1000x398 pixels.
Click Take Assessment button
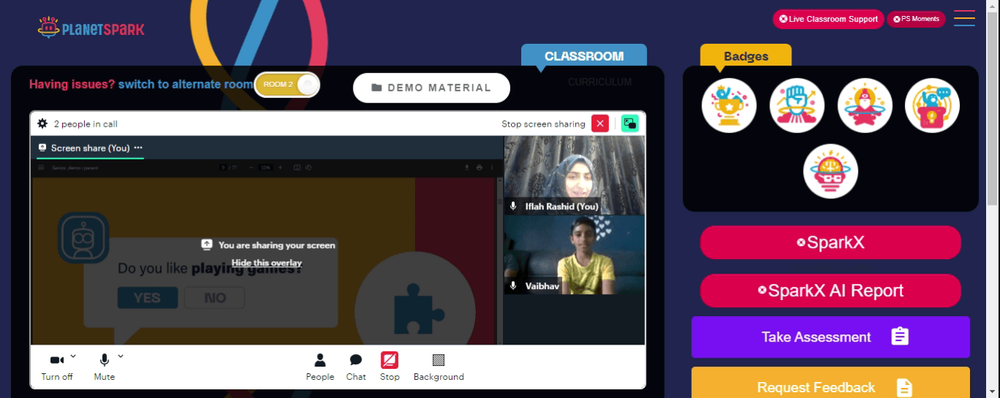pos(830,337)
